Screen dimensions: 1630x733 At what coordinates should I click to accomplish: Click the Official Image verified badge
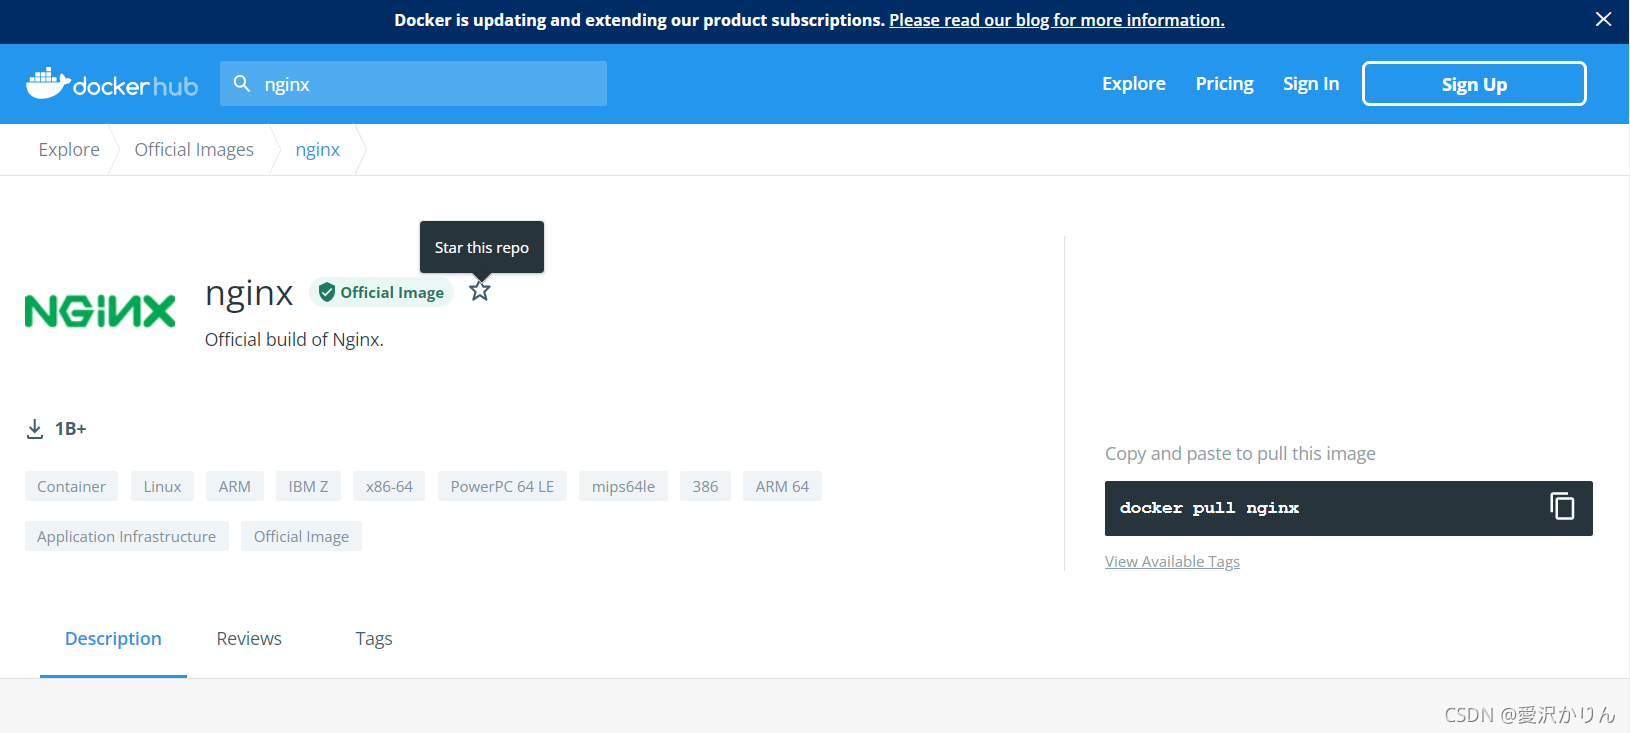[381, 292]
